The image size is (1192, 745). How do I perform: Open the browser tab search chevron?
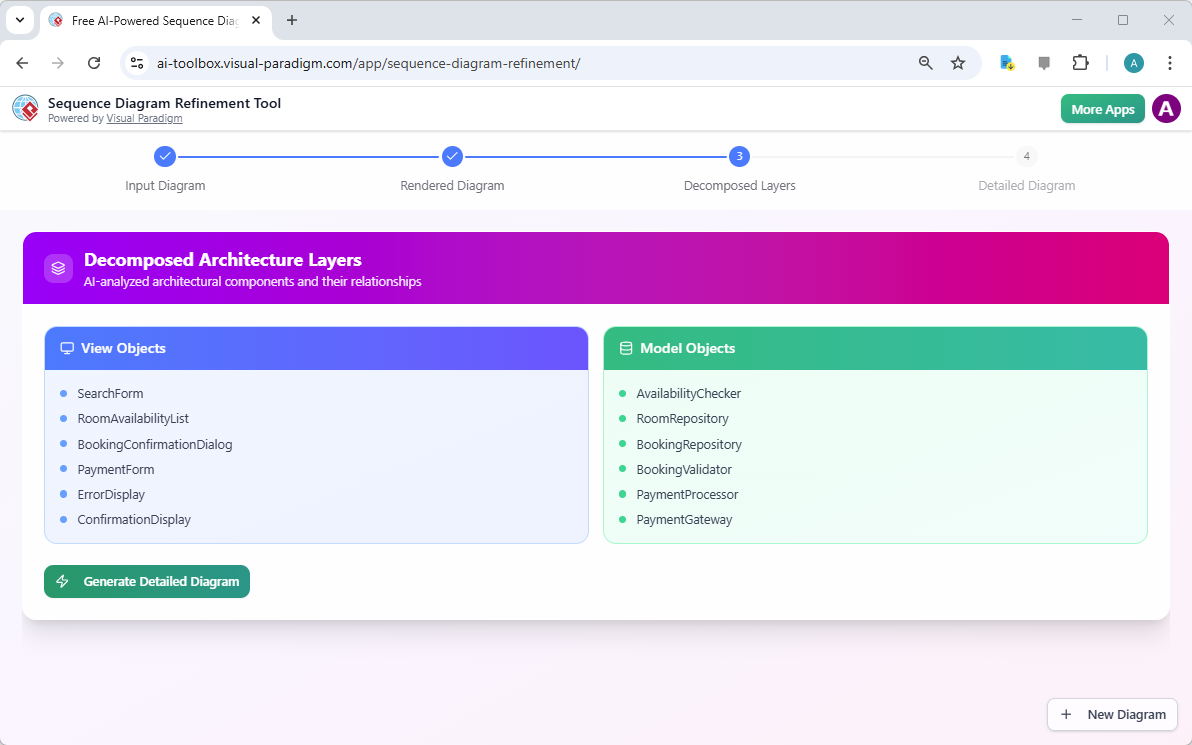point(19,20)
